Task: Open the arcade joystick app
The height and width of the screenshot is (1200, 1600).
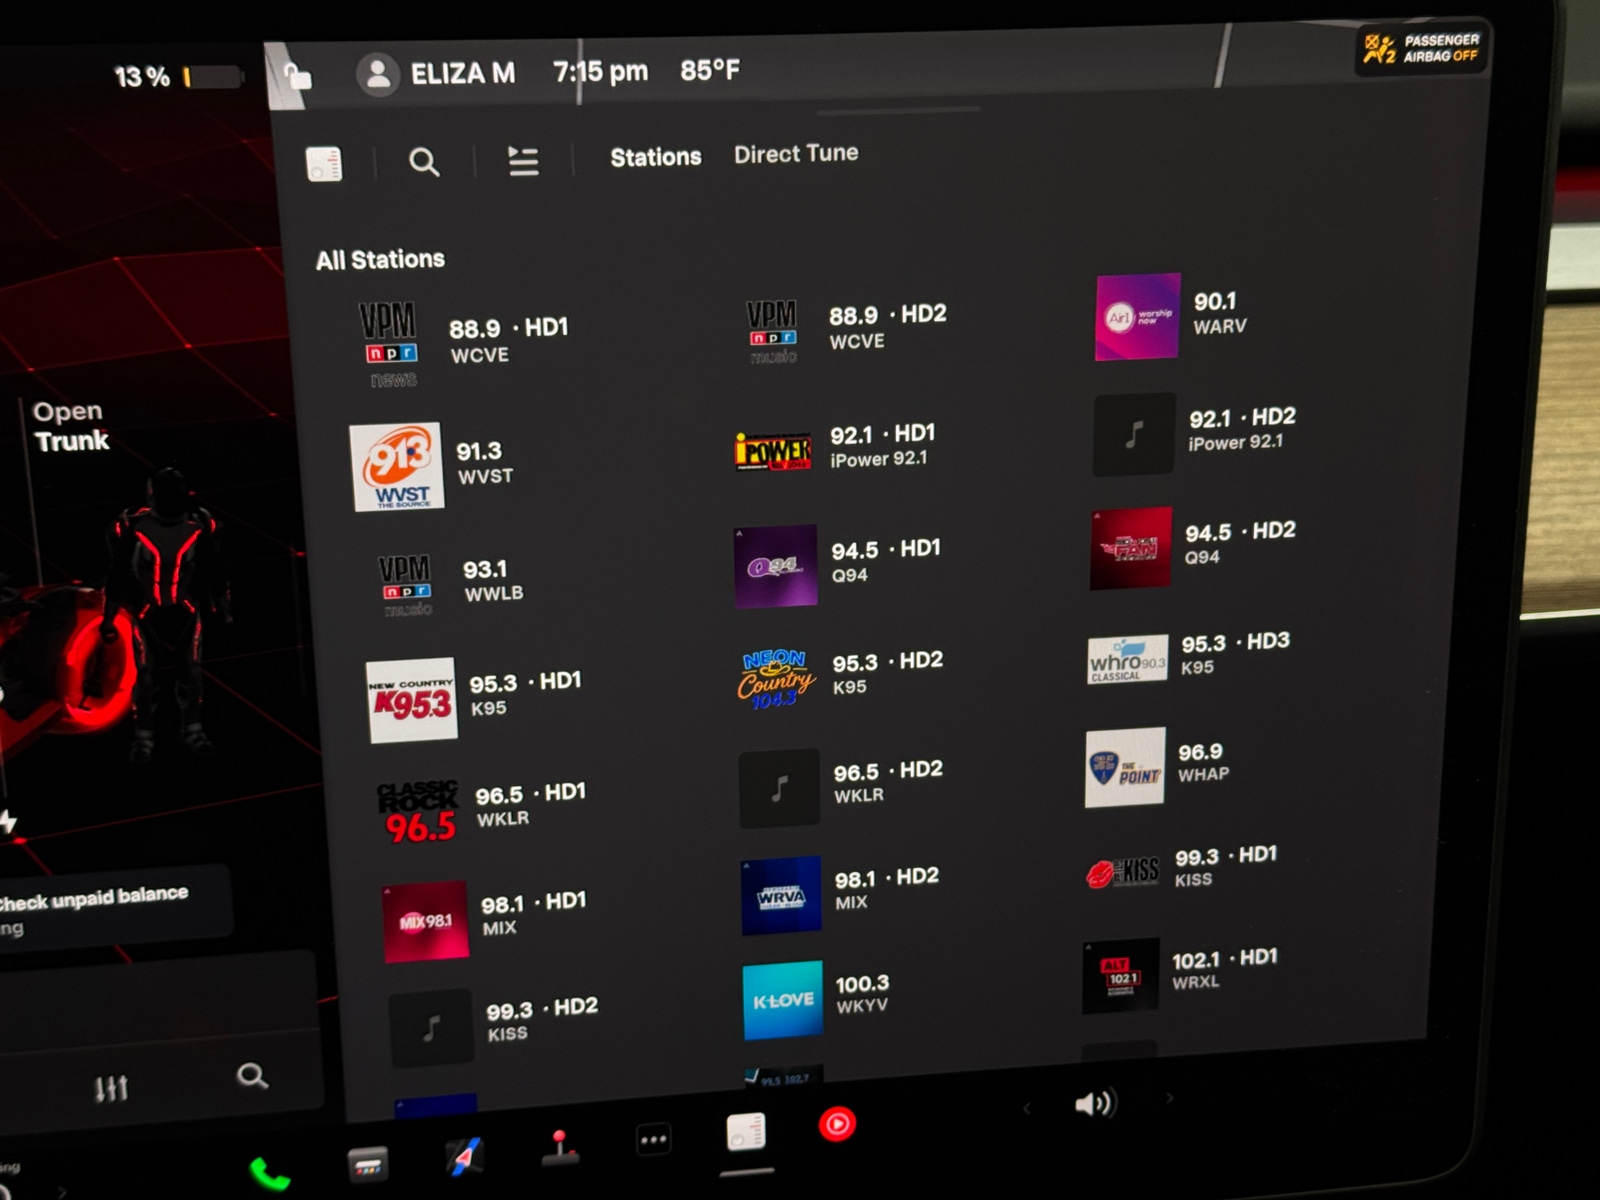Action: point(559,1148)
